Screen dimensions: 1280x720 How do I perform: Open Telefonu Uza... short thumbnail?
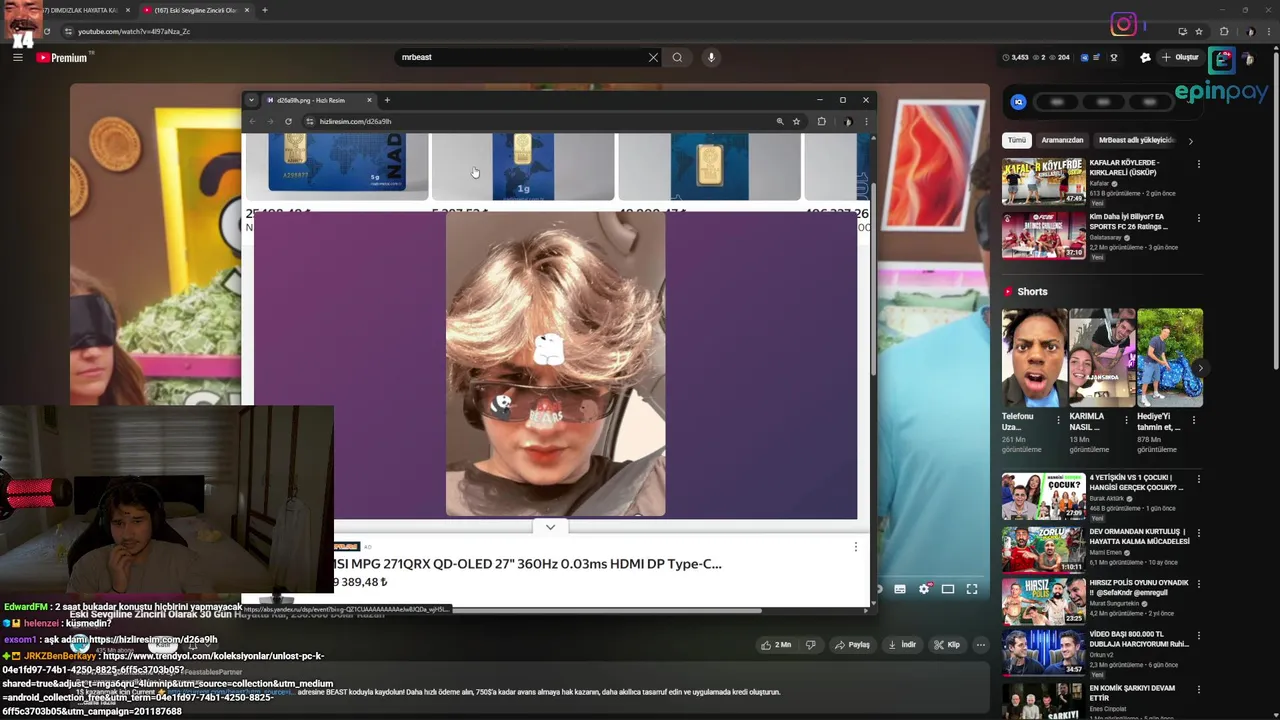point(1034,357)
